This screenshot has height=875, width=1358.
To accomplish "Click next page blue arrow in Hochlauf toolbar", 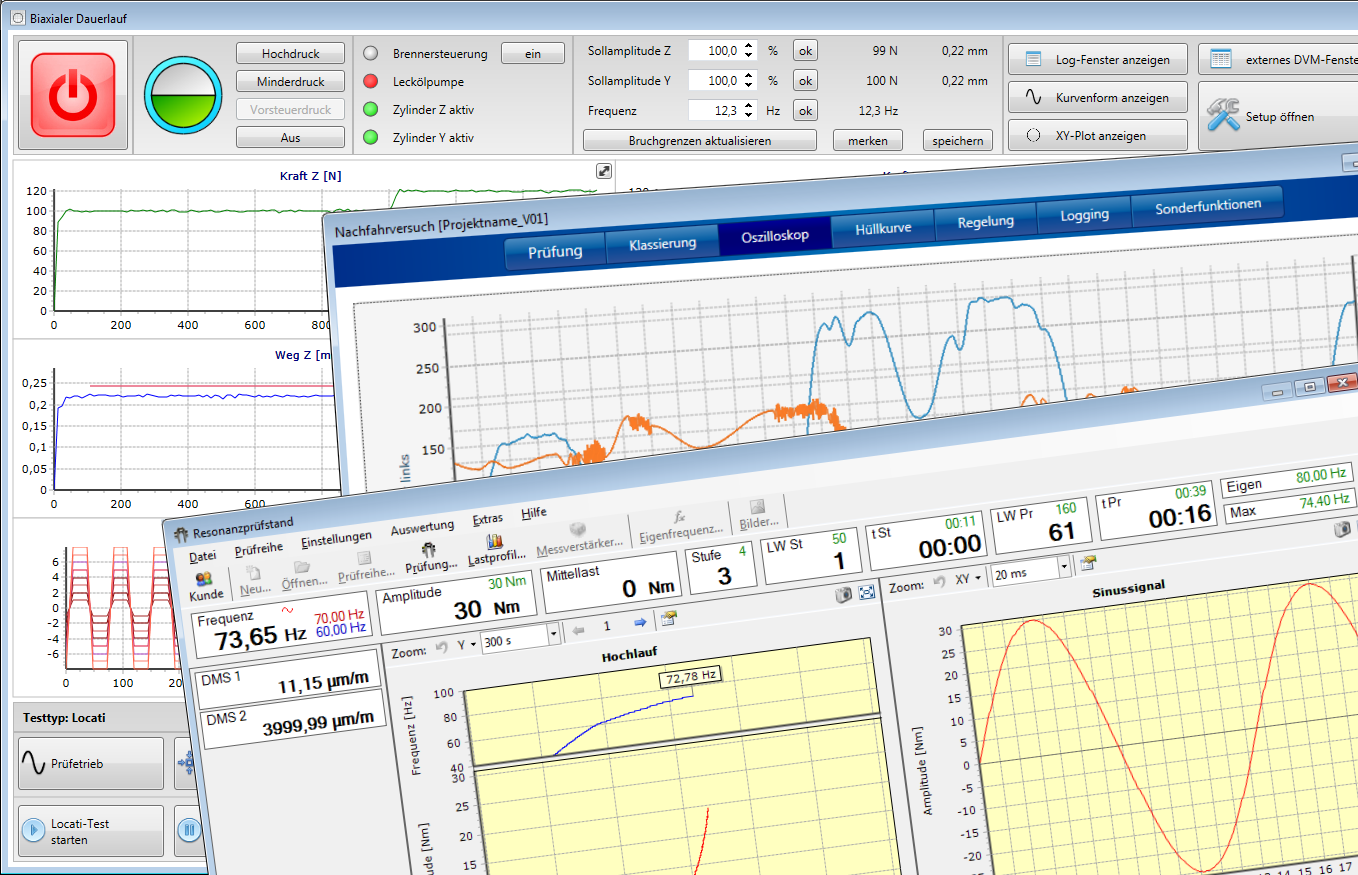I will click(x=640, y=622).
